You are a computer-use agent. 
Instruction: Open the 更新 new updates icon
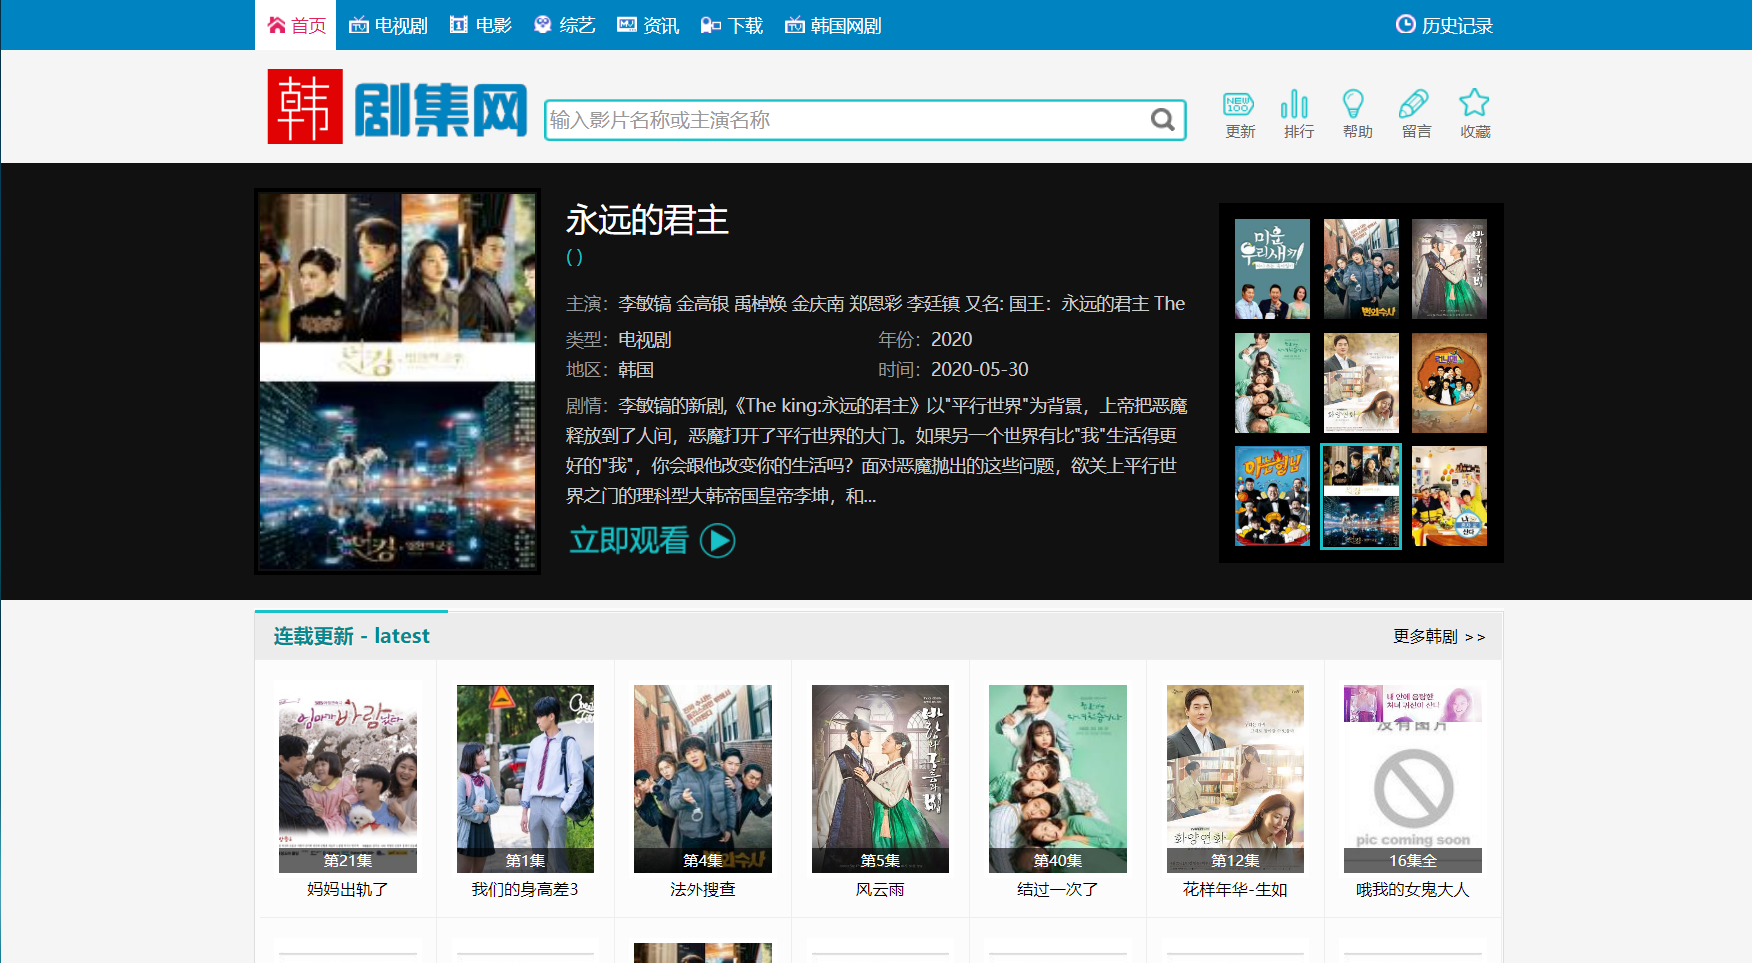tap(1239, 114)
